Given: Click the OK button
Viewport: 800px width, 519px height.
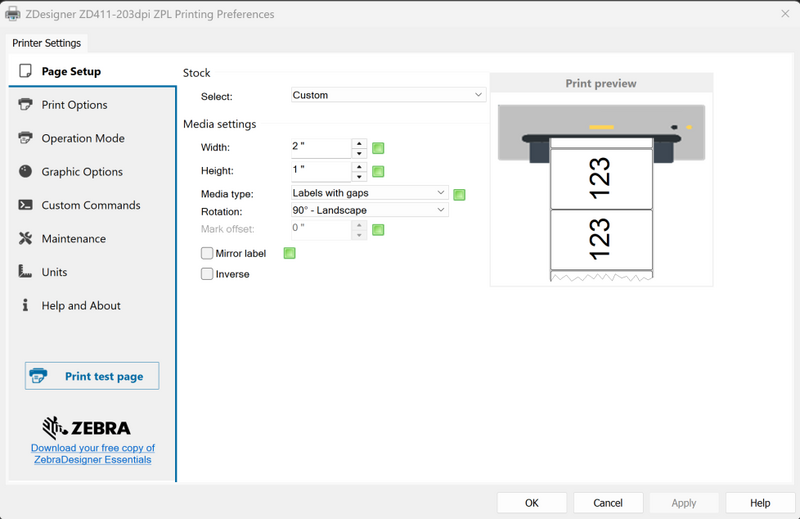Looking at the screenshot, I should click(532, 503).
